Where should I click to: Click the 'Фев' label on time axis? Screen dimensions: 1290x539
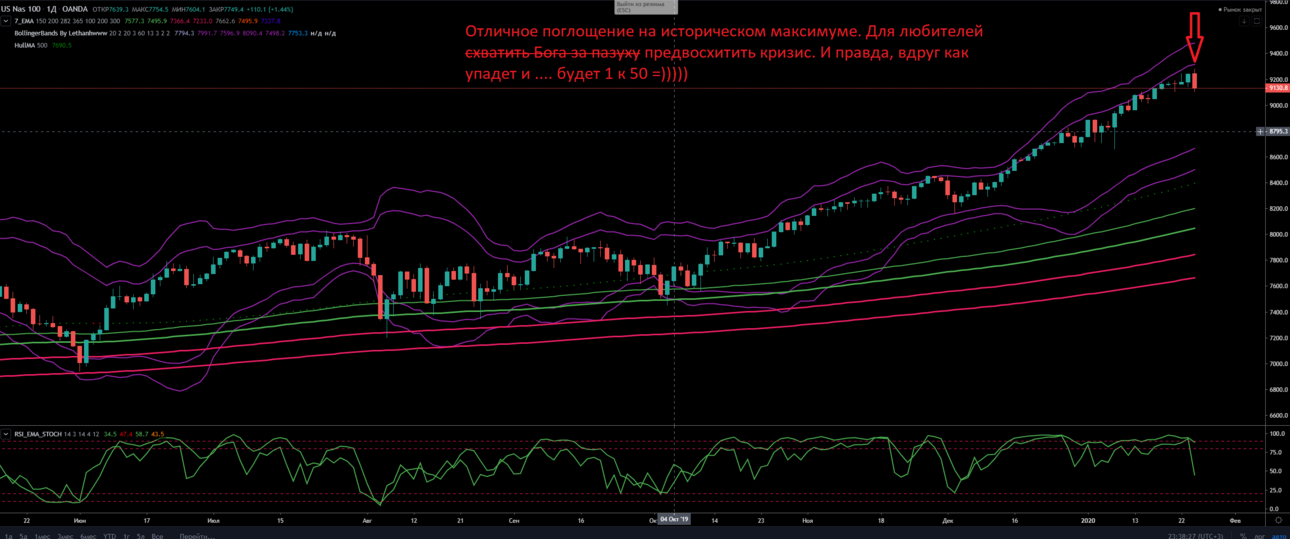(x=1235, y=521)
